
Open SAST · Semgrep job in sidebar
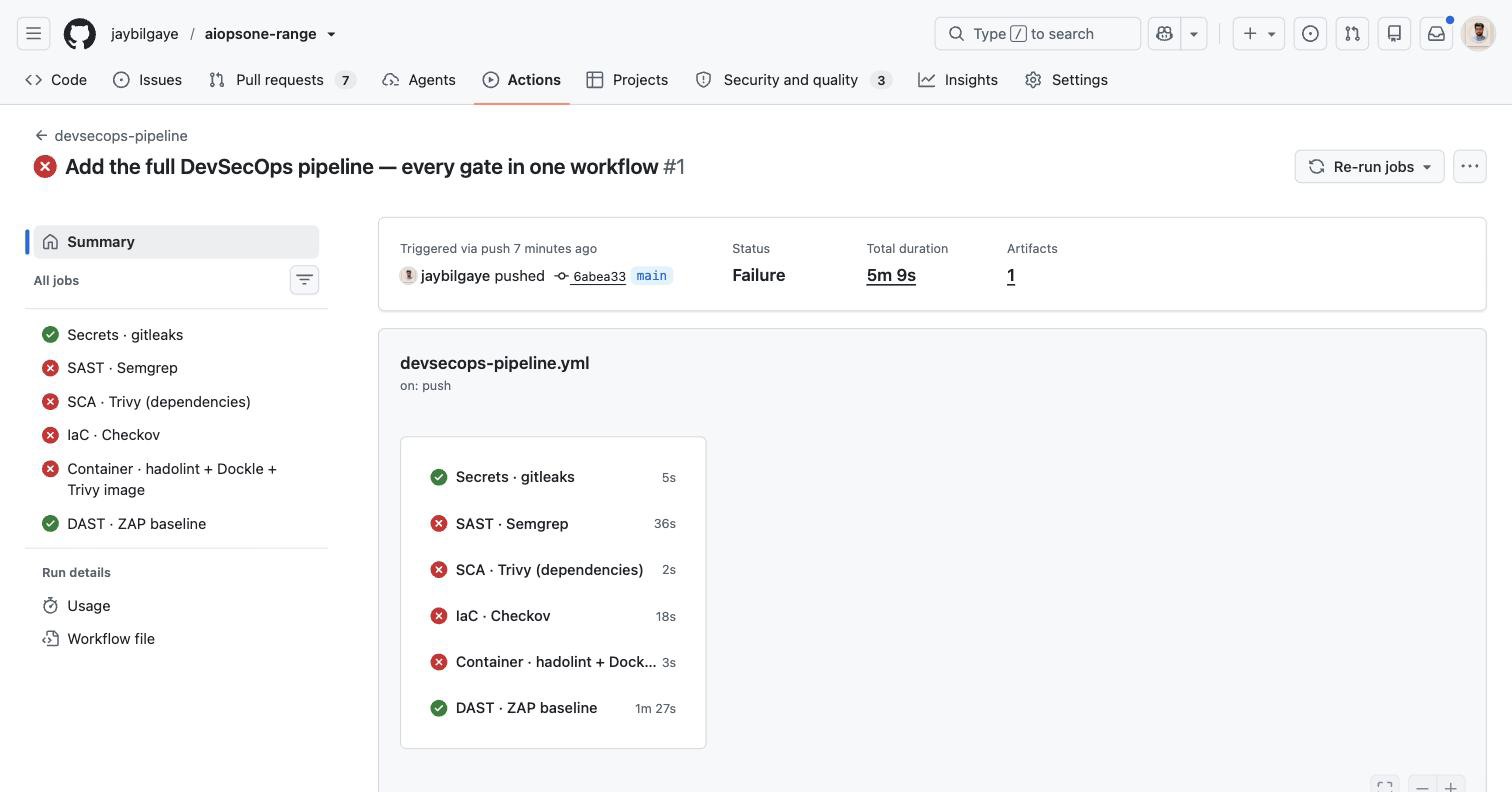tap(176, 368)
